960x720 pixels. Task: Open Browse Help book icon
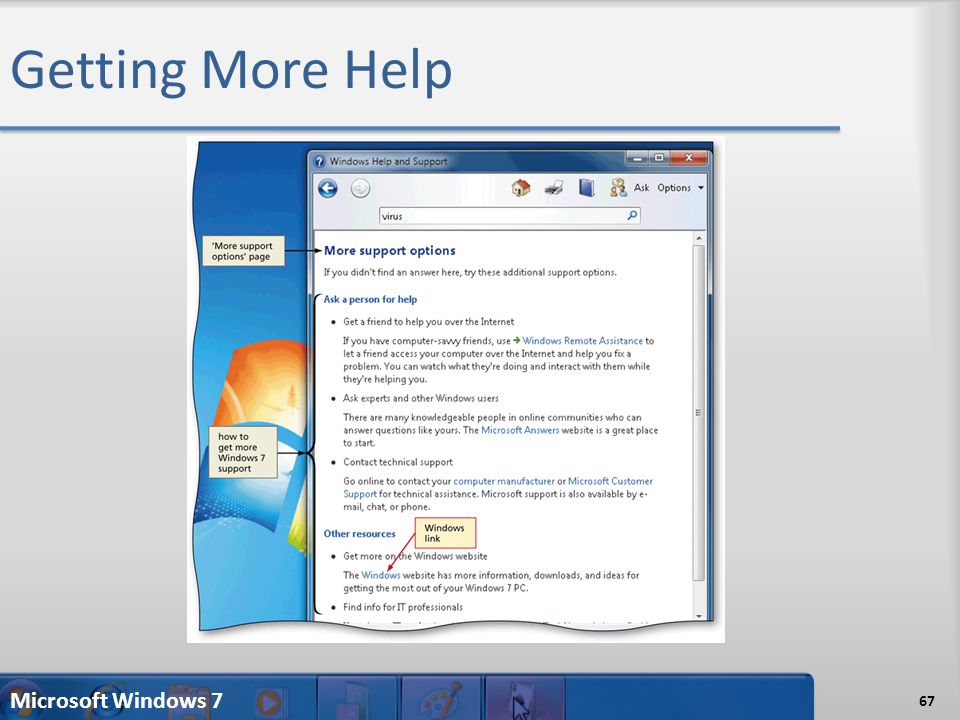click(587, 187)
